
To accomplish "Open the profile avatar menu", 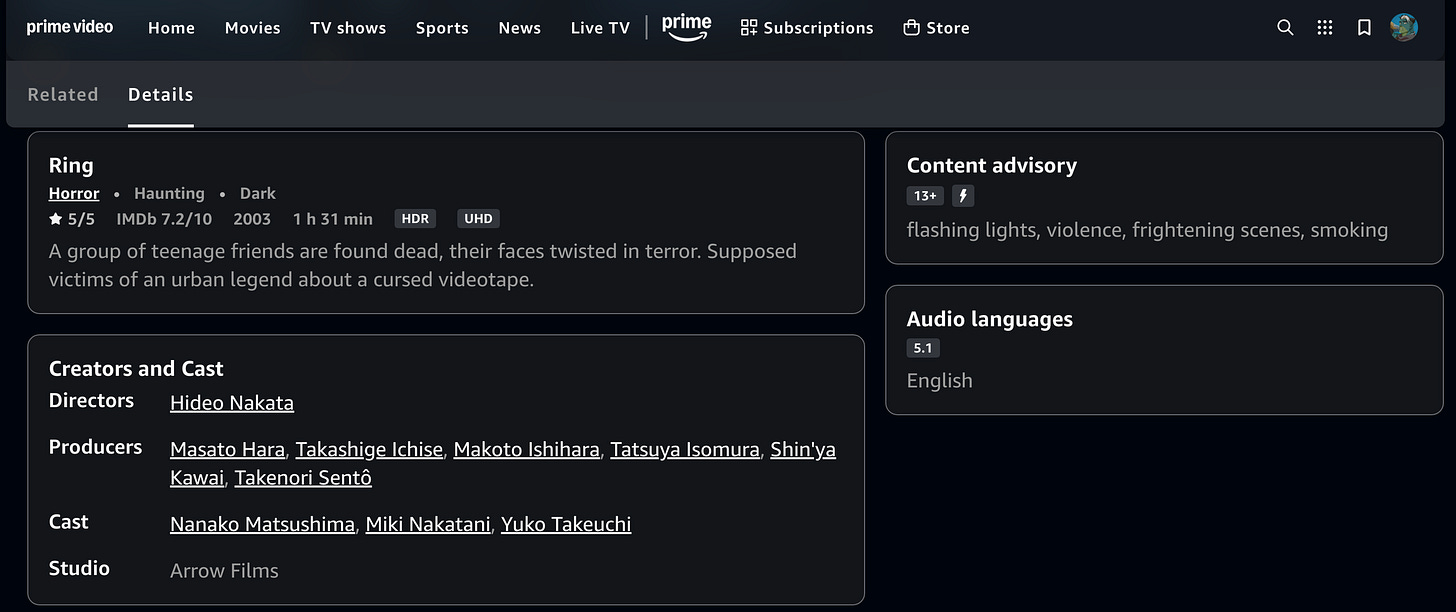I will pos(1404,28).
